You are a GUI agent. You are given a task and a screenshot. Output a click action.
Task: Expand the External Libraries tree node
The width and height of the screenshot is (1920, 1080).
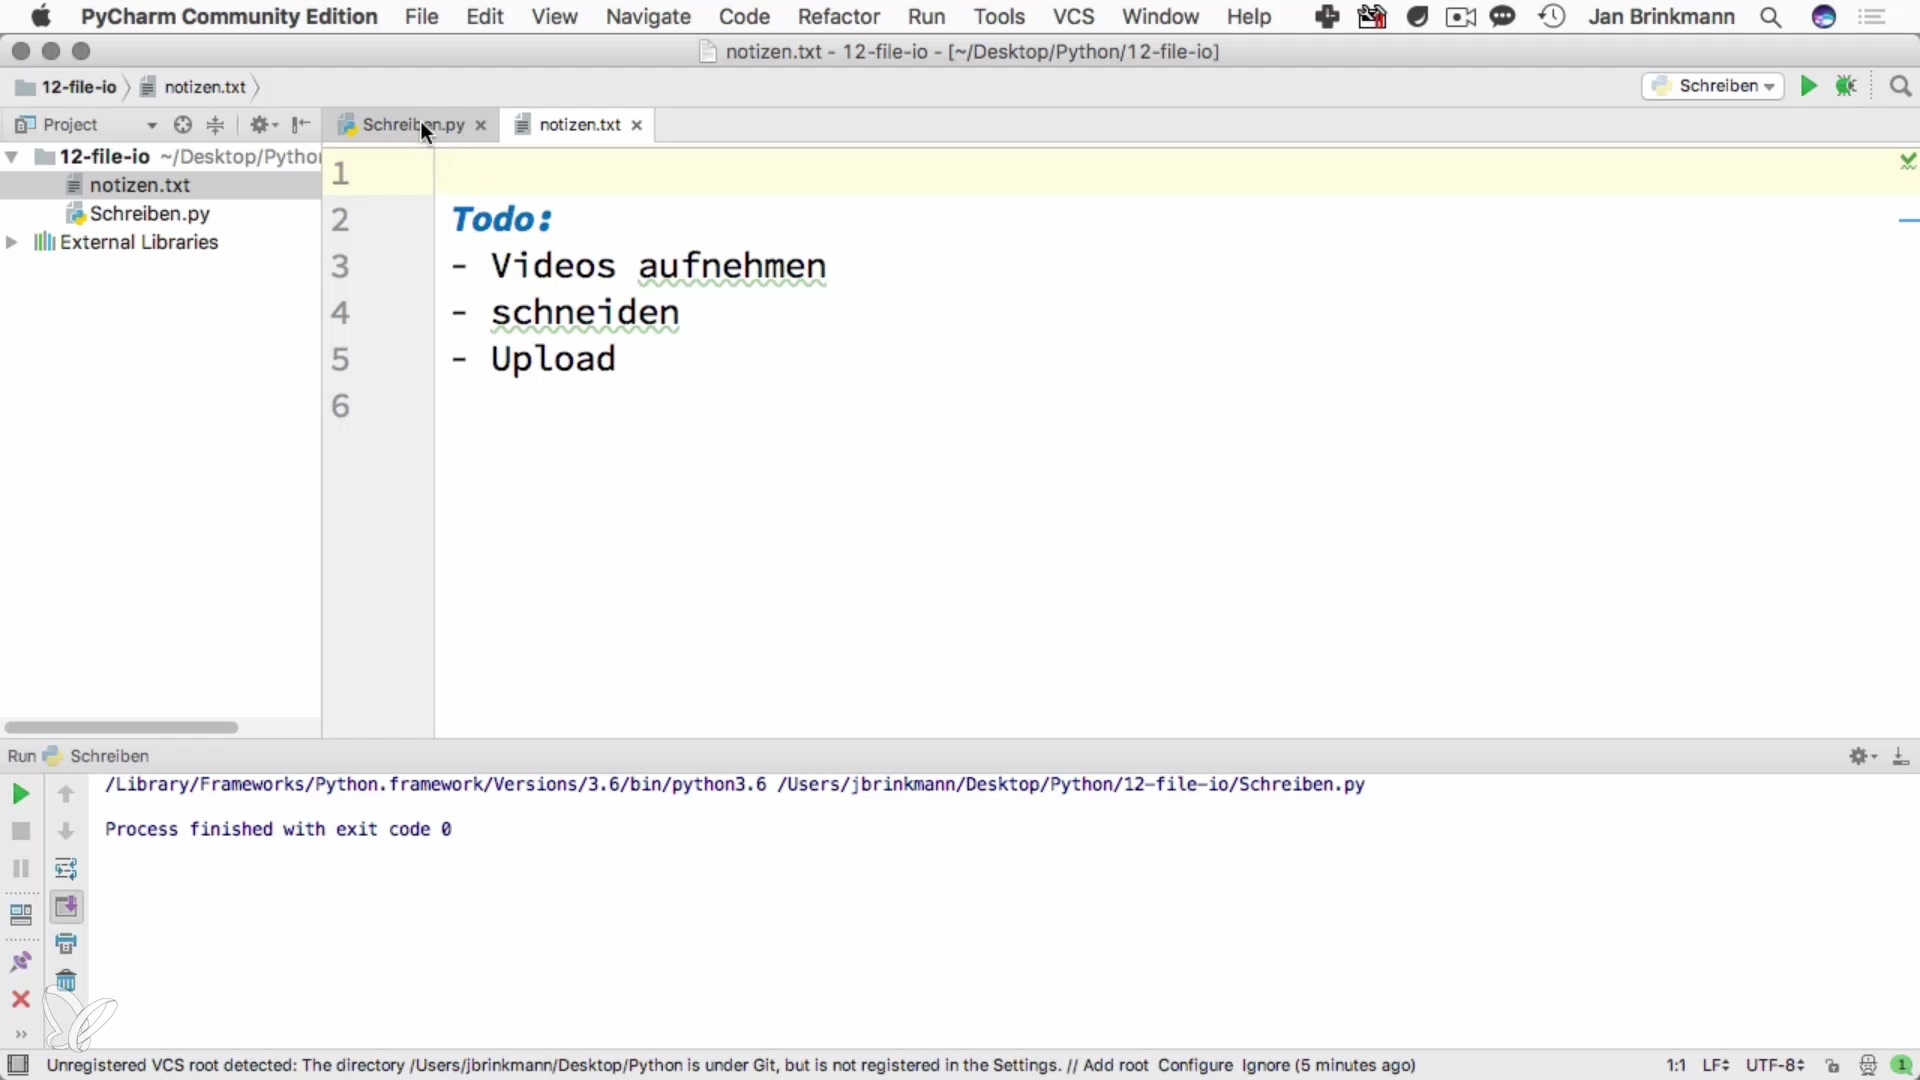pyautogui.click(x=12, y=242)
